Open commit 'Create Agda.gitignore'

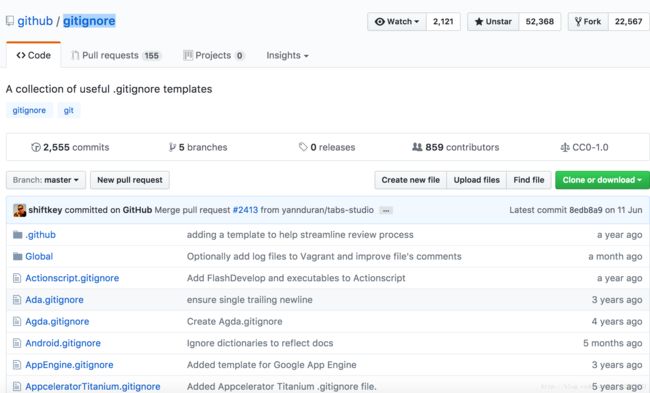click(x=235, y=321)
